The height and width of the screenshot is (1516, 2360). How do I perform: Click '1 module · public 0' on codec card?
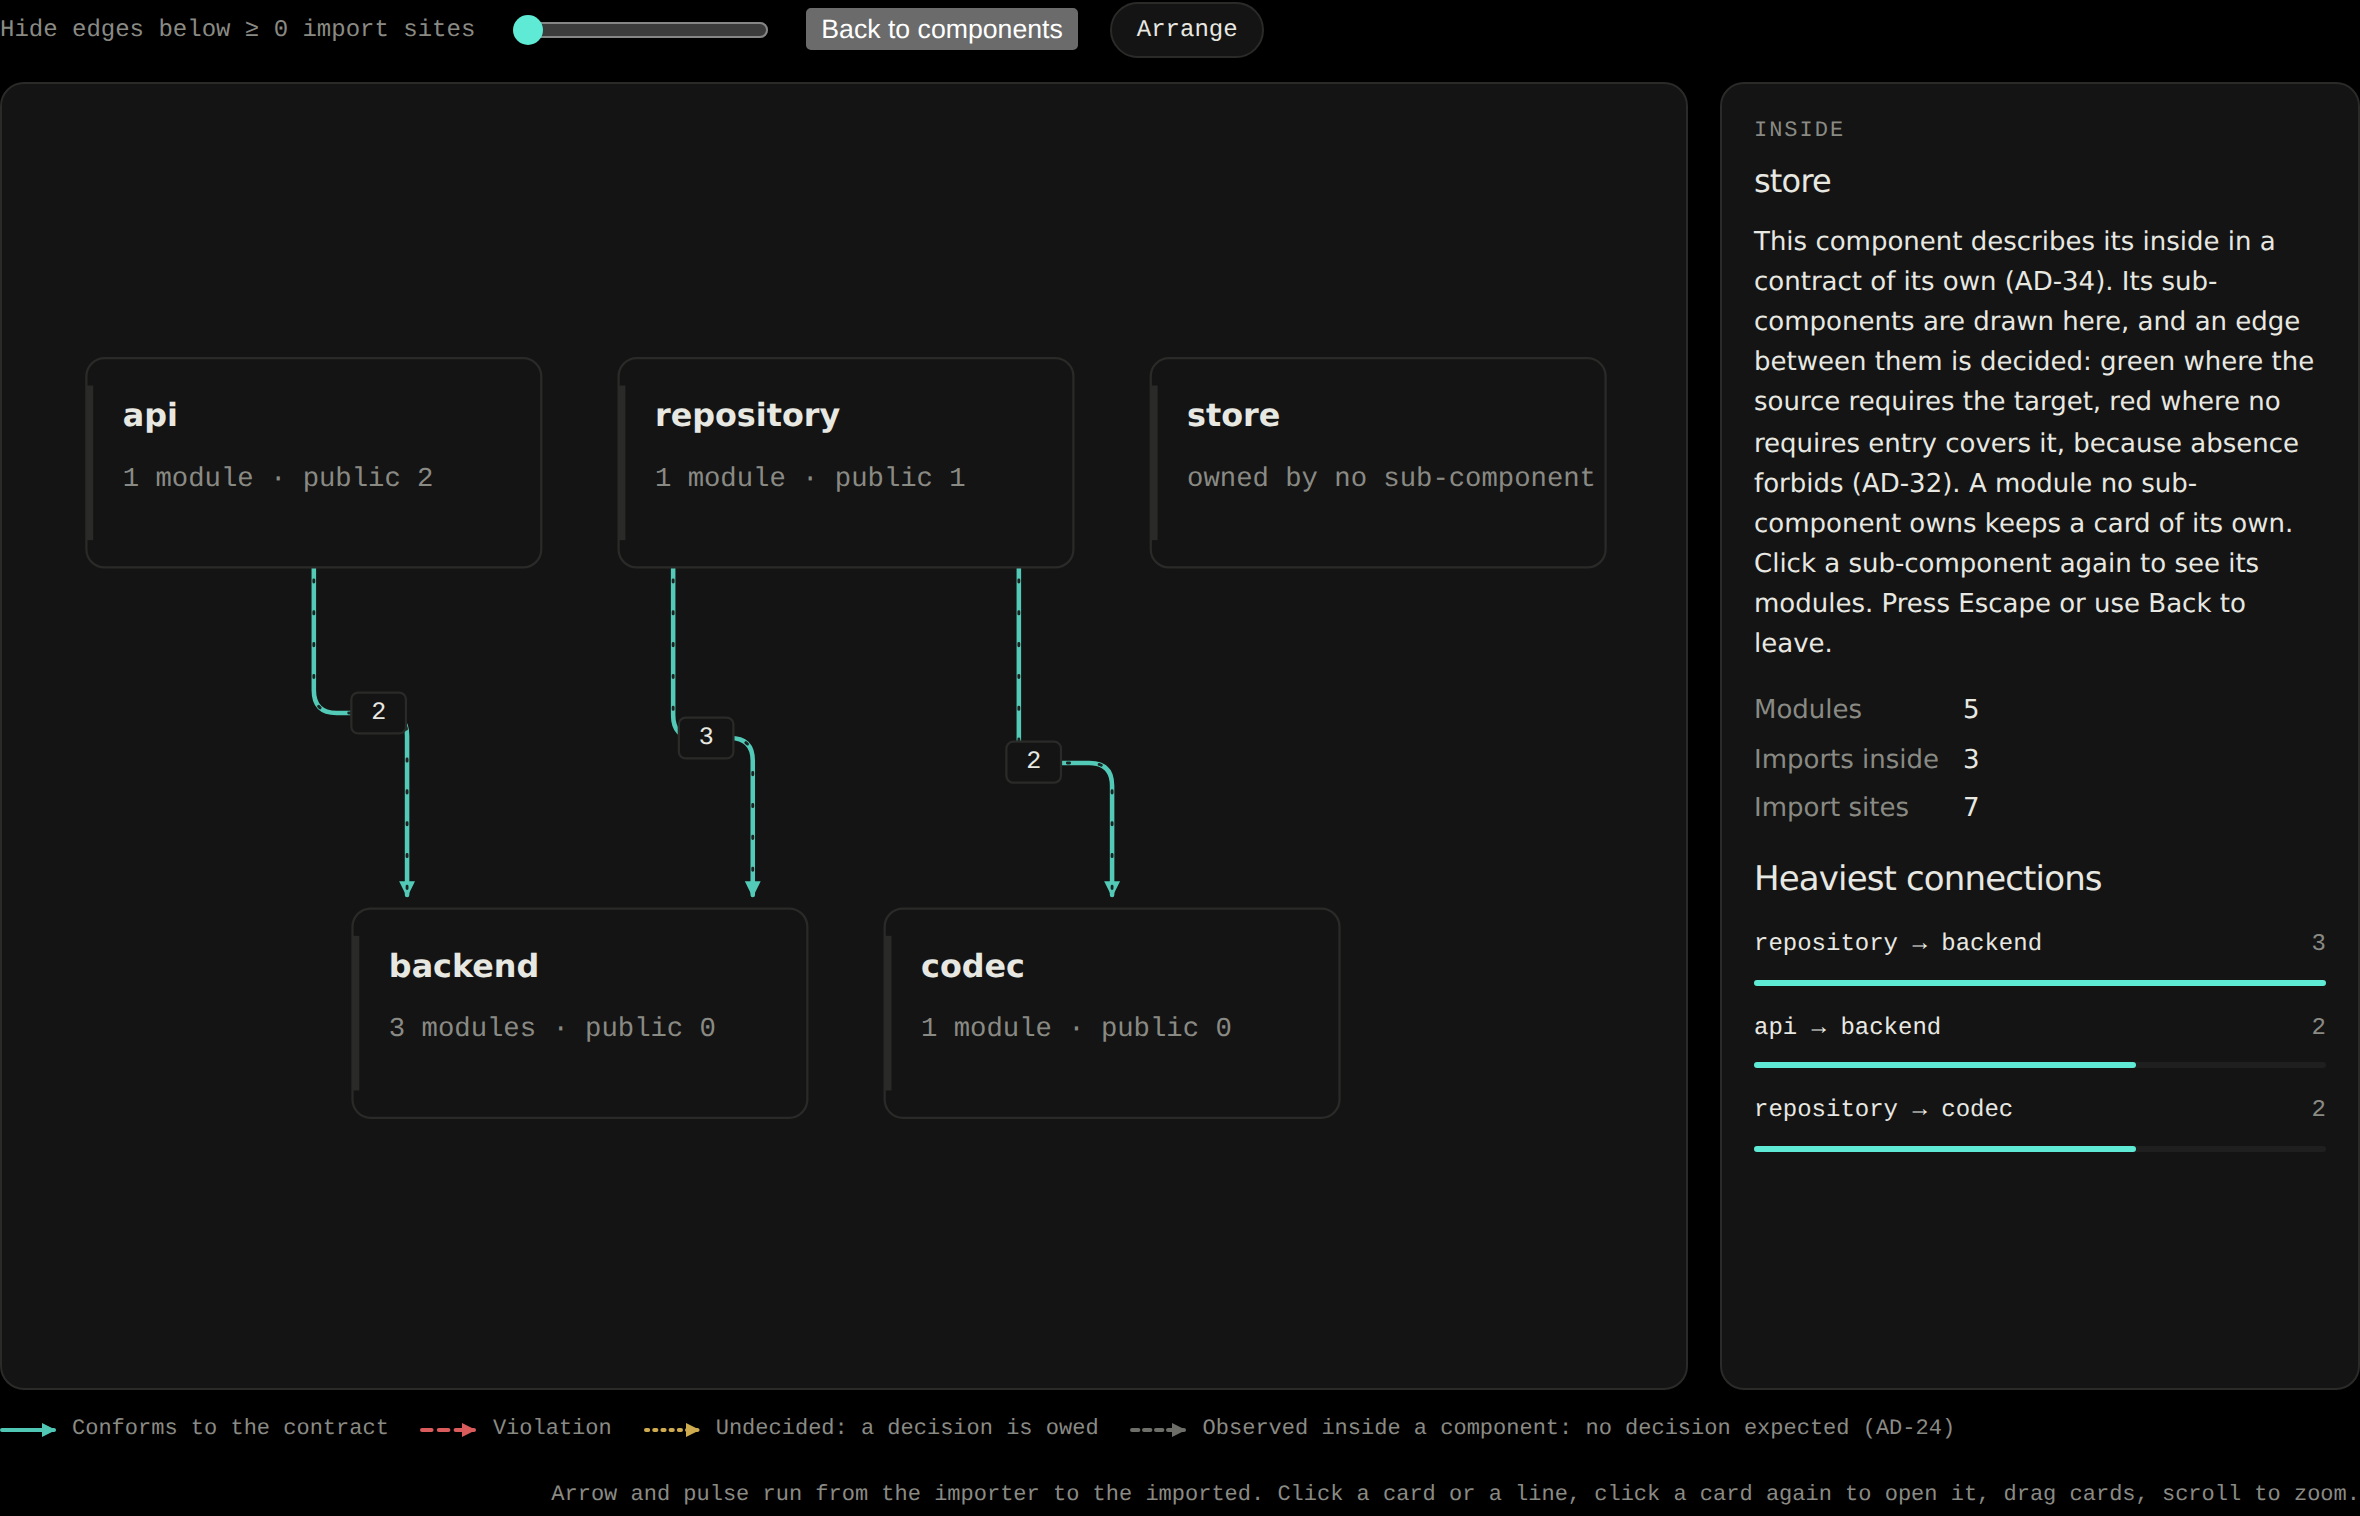[x=1076, y=1028]
